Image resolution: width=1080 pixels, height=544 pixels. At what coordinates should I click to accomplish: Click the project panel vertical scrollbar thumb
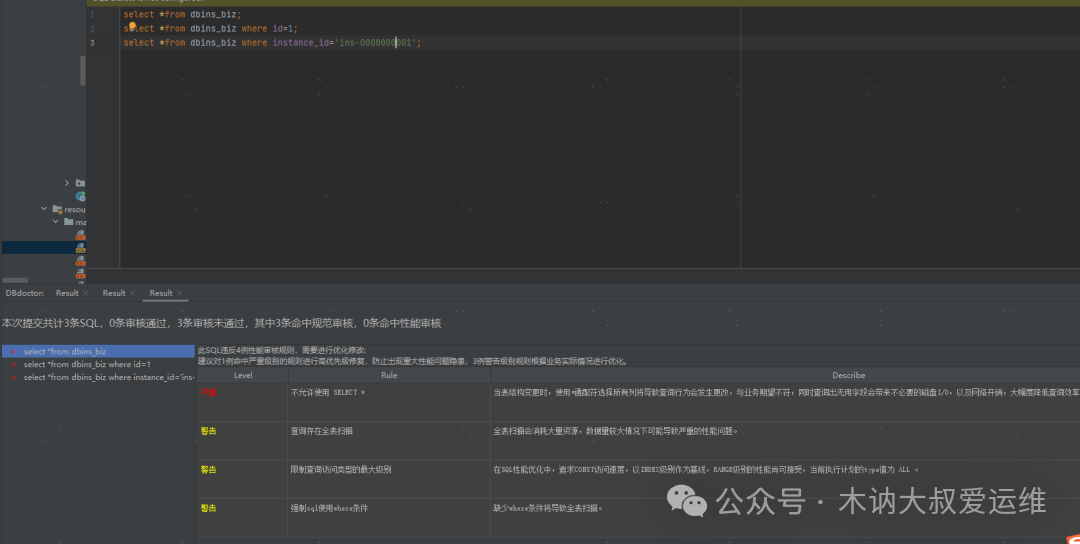(x=83, y=71)
